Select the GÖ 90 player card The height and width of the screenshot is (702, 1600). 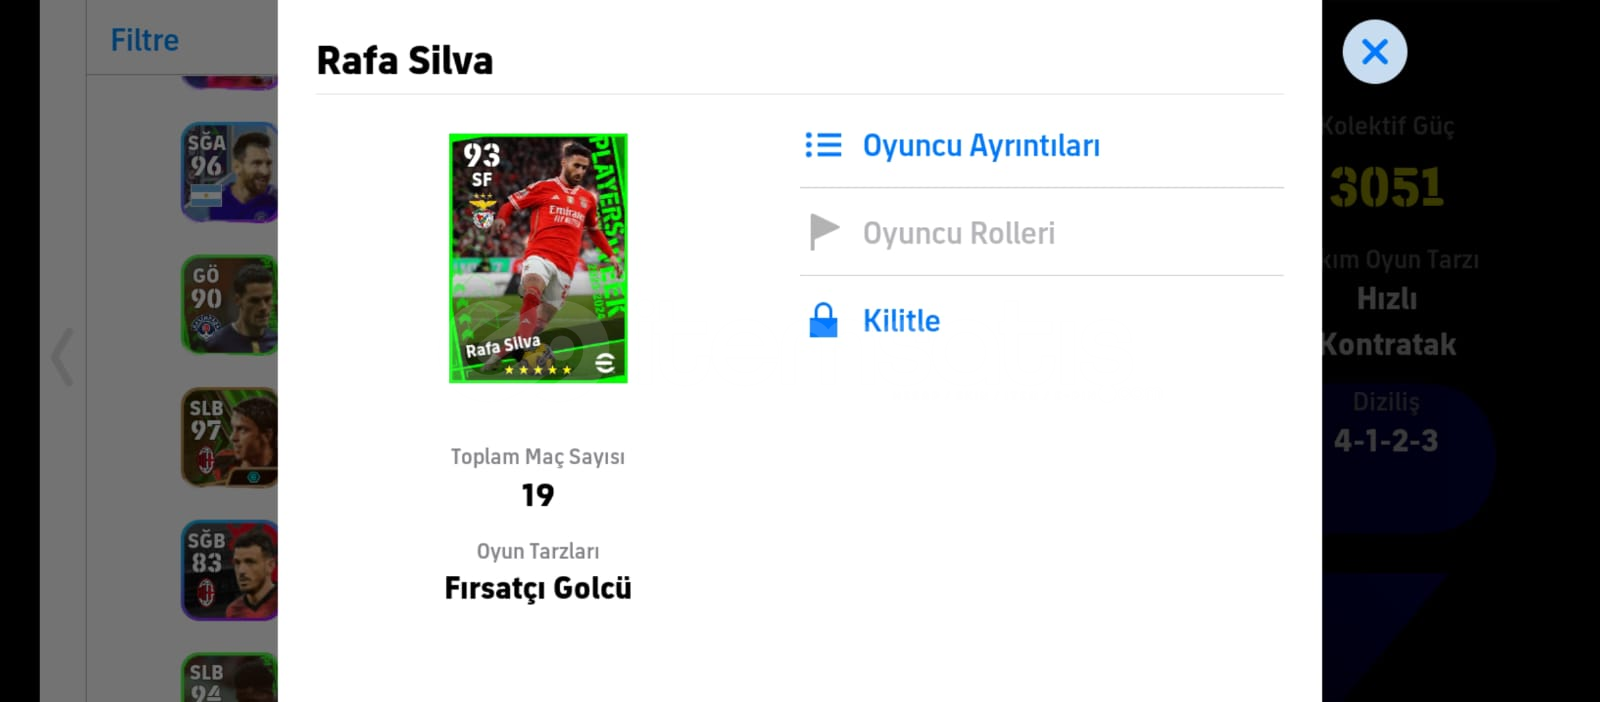tap(229, 304)
